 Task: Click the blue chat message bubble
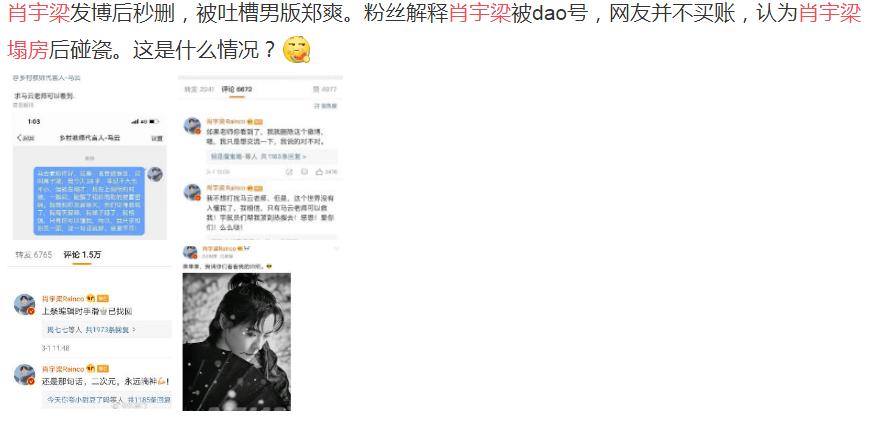tap(89, 201)
